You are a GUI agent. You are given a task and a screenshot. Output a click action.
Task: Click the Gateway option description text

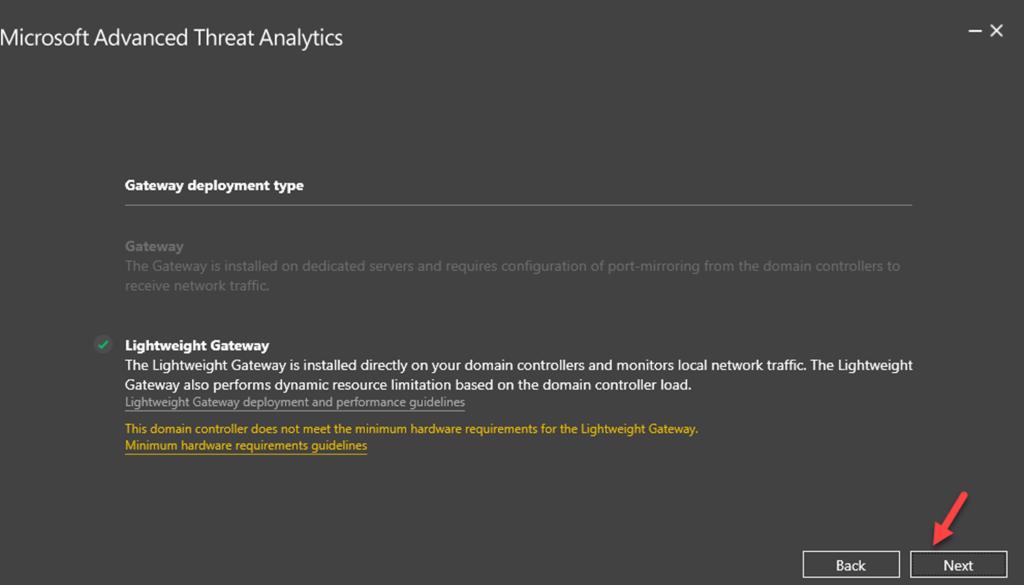click(x=500, y=276)
